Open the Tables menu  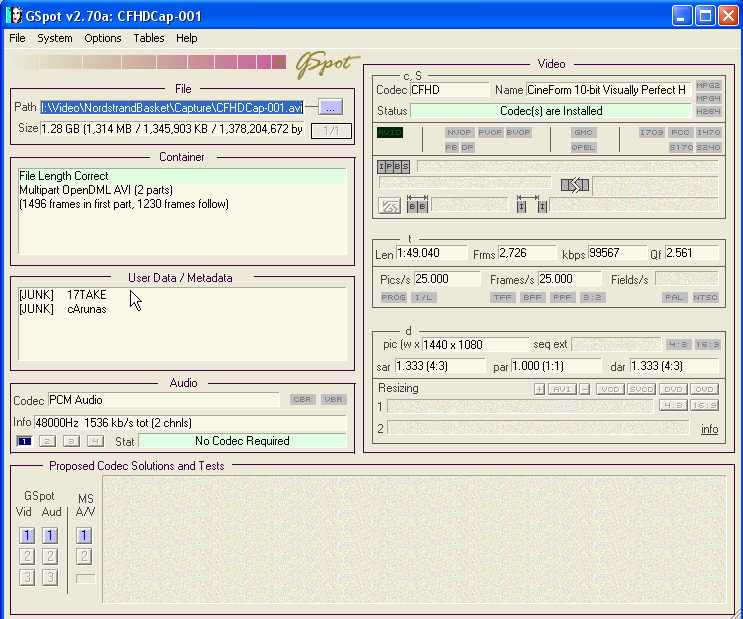click(149, 38)
